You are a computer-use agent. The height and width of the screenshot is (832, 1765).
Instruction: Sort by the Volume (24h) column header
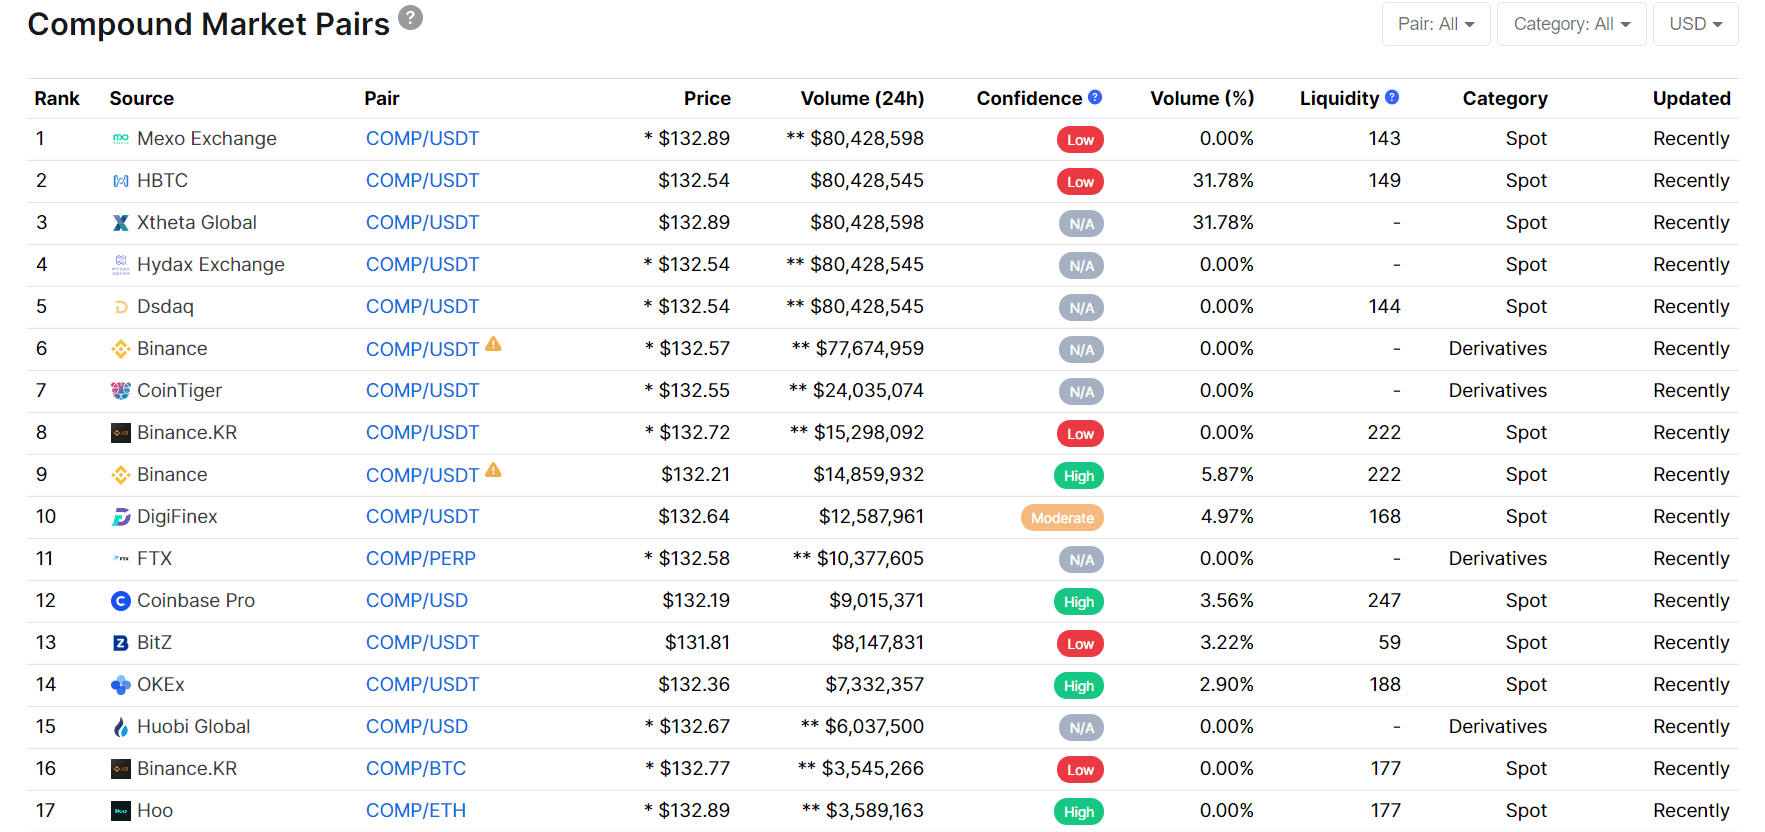tap(862, 98)
